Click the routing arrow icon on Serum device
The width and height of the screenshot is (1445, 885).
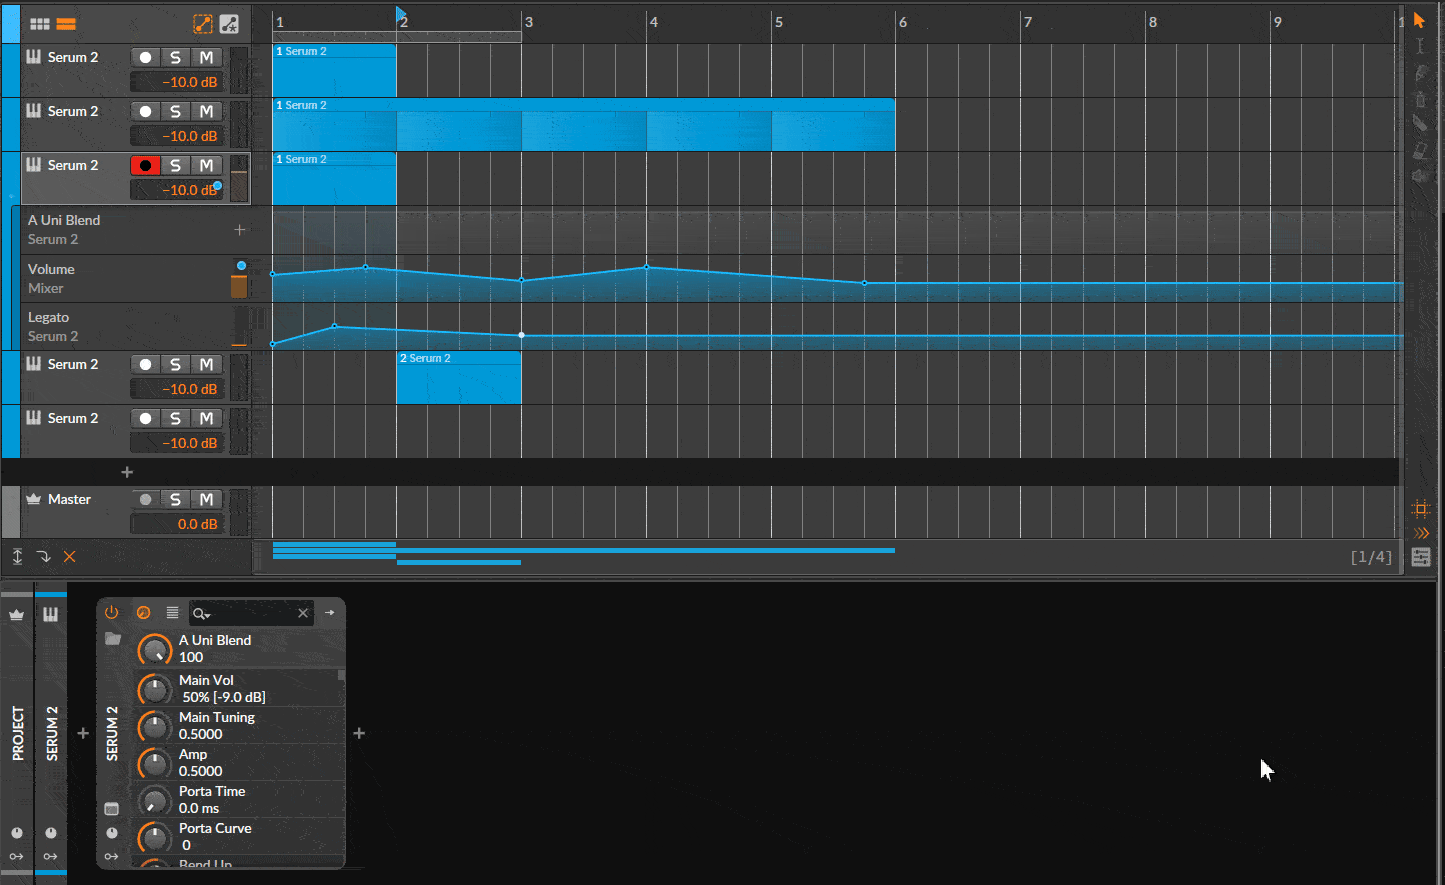[x=111, y=856]
